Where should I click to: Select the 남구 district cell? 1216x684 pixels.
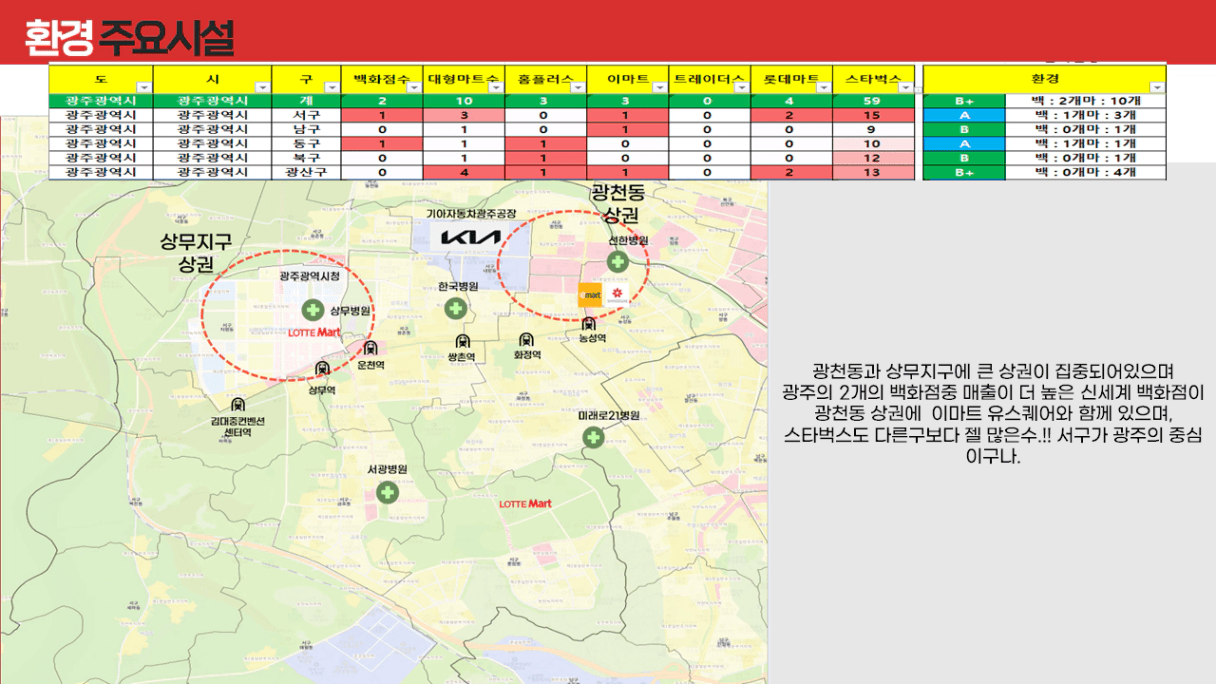306,129
